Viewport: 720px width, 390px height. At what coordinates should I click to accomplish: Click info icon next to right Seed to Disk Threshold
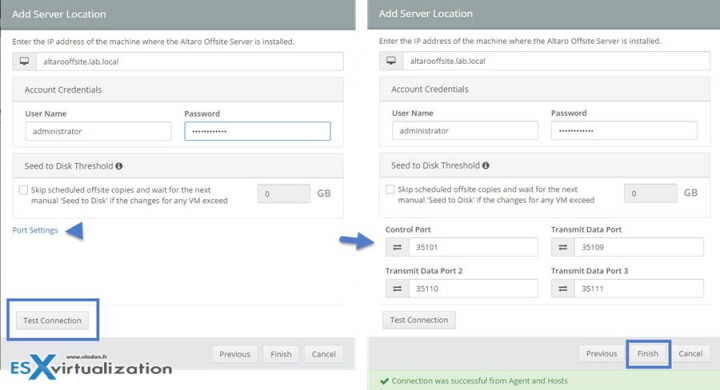[x=486, y=165]
